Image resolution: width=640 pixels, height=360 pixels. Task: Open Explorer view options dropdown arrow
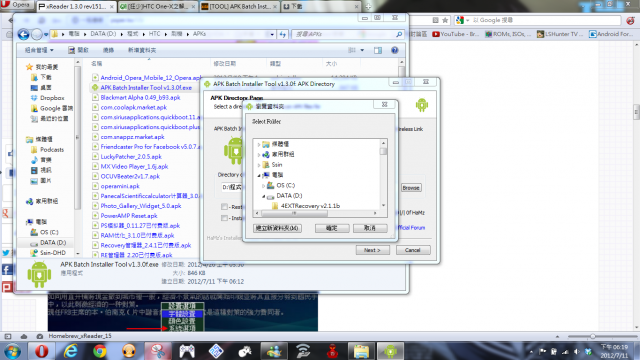pos(362,50)
